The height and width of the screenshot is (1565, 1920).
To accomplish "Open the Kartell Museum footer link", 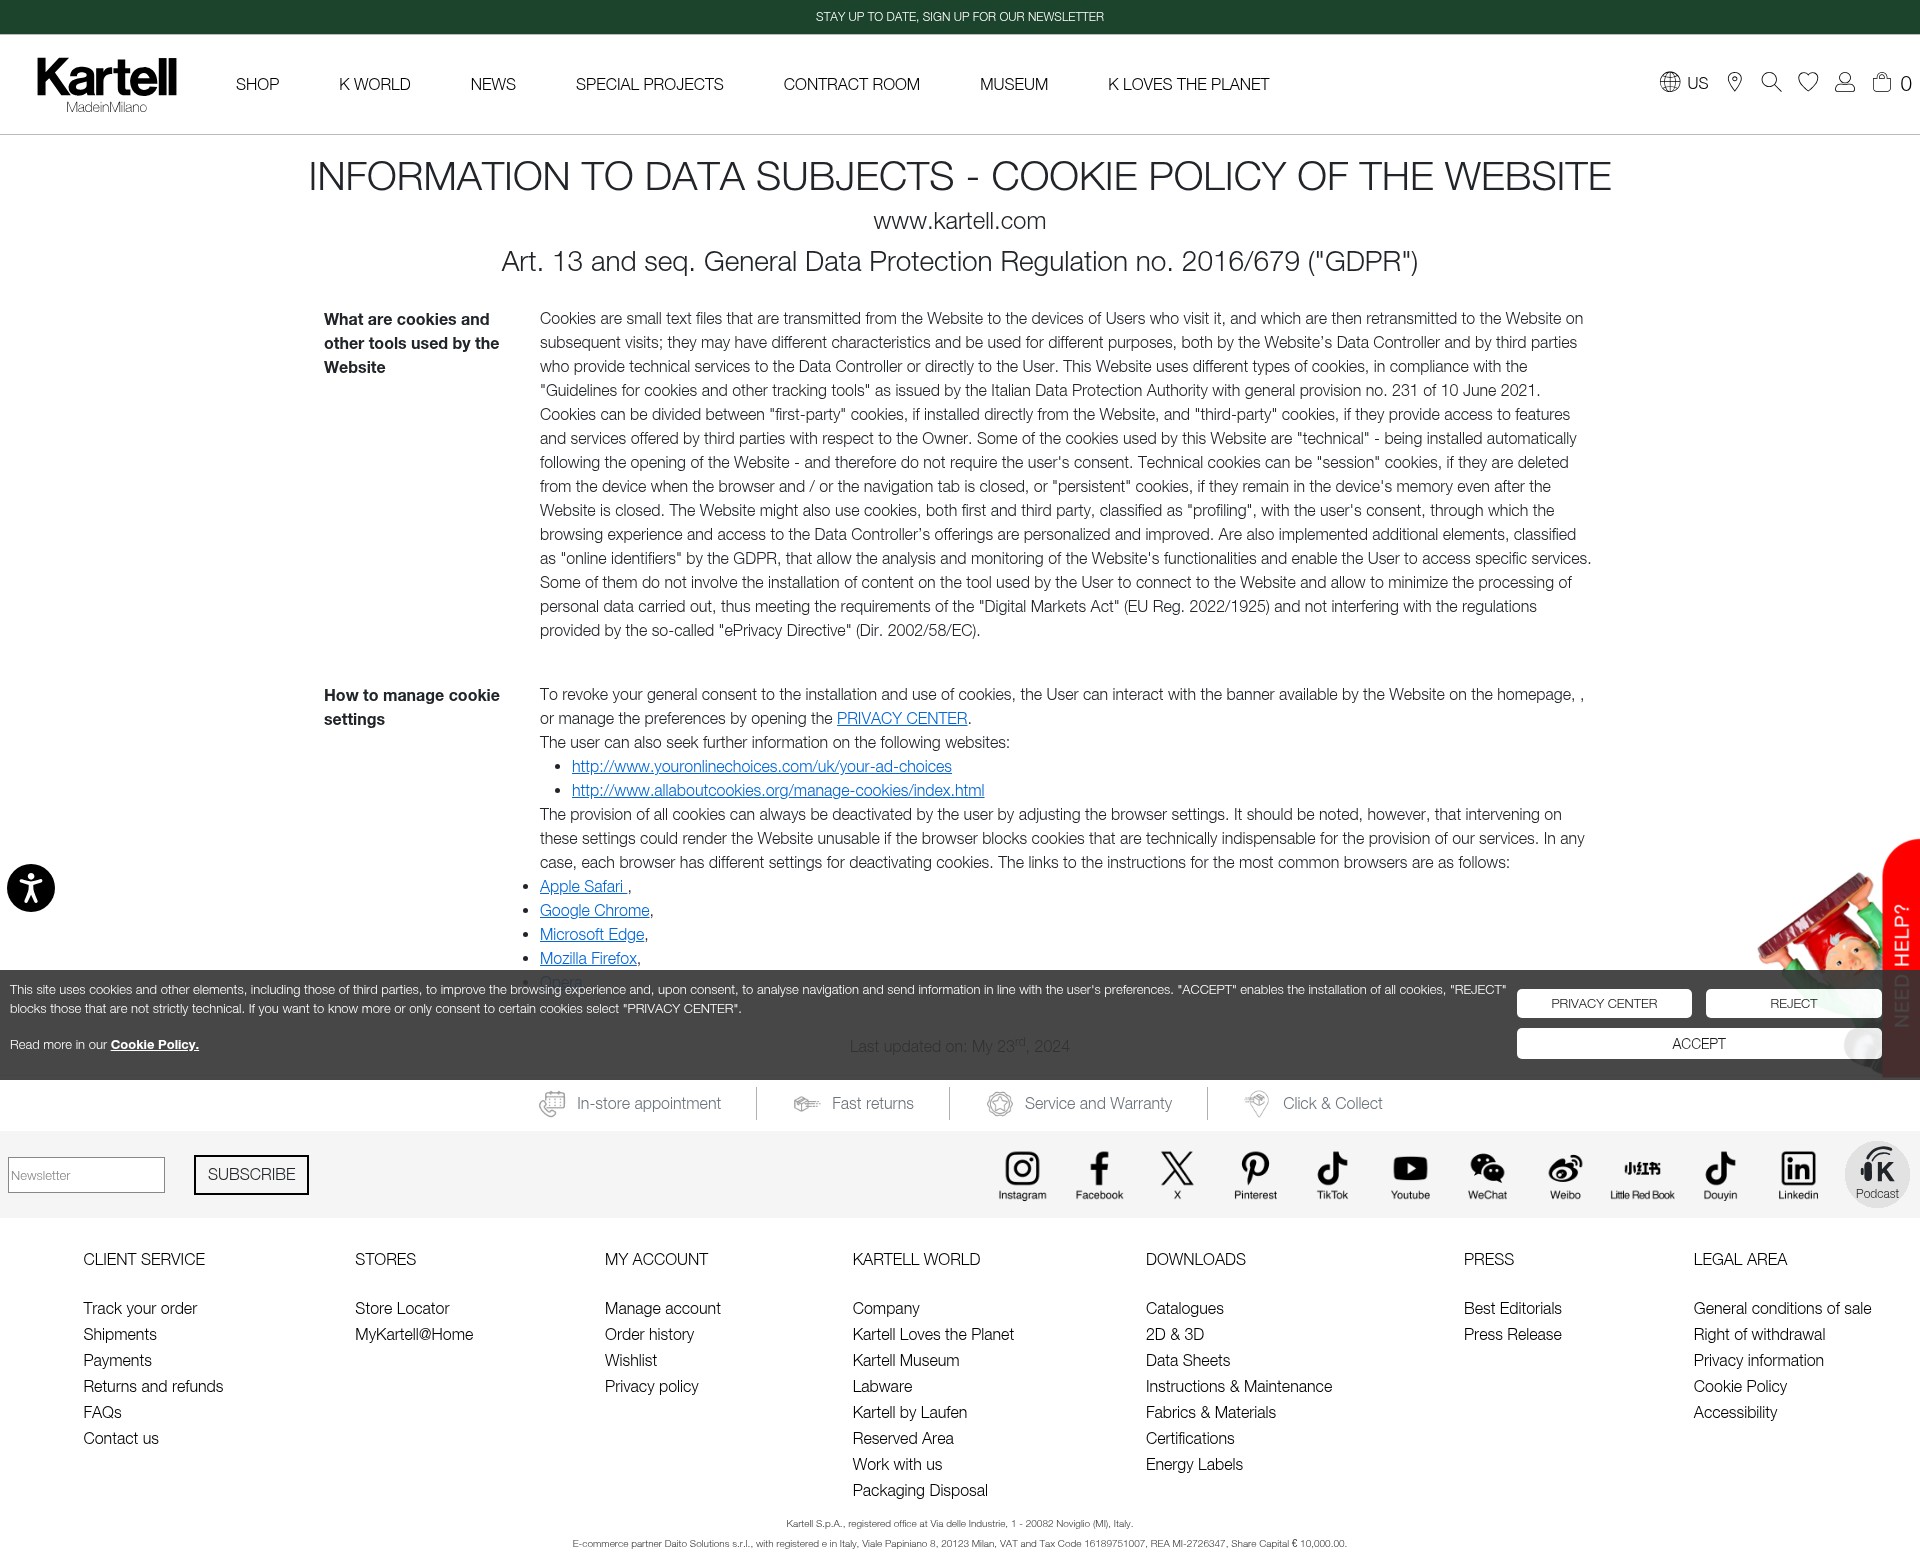I will [906, 1361].
